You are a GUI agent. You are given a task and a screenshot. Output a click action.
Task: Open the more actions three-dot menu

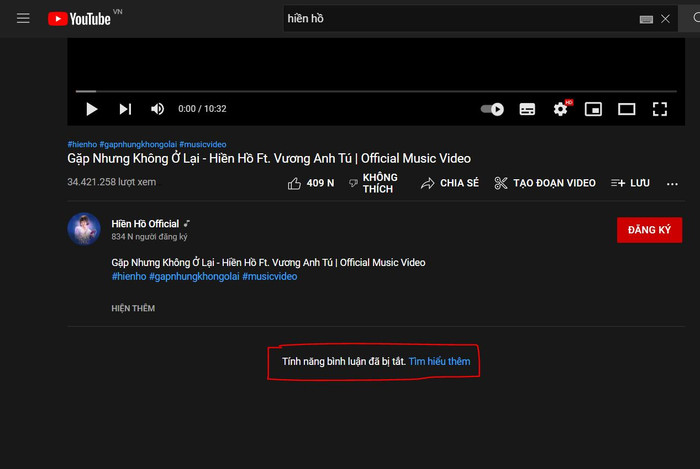pyautogui.click(x=672, y=183)
